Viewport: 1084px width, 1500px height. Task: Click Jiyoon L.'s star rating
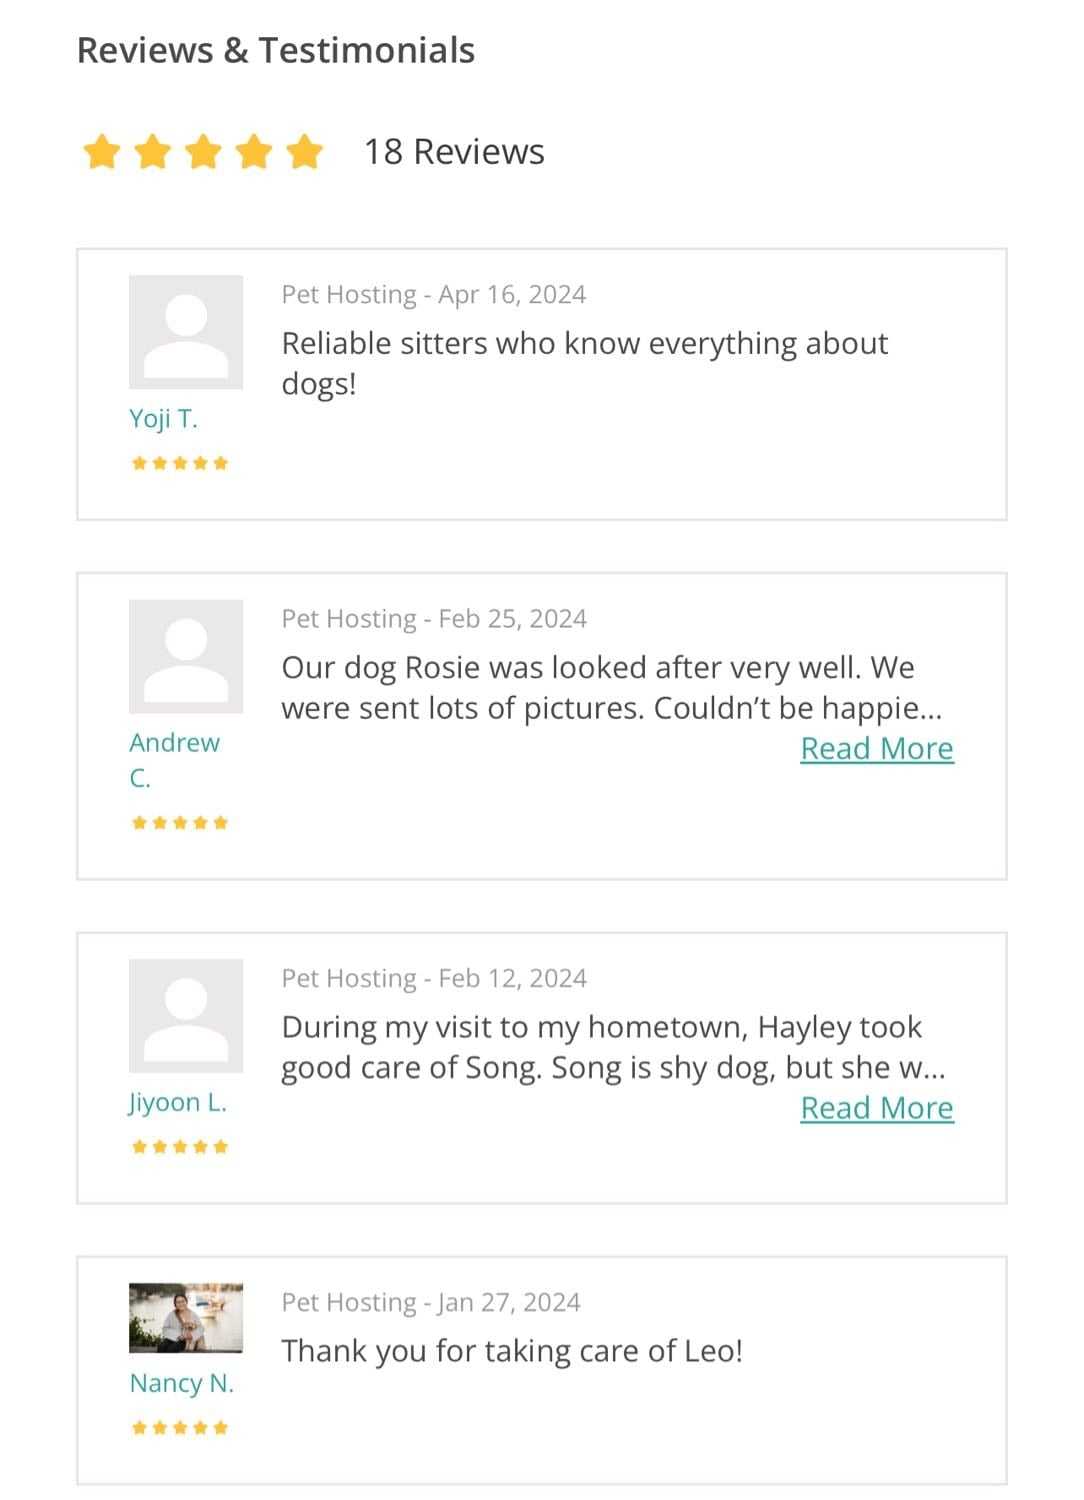180,1147
